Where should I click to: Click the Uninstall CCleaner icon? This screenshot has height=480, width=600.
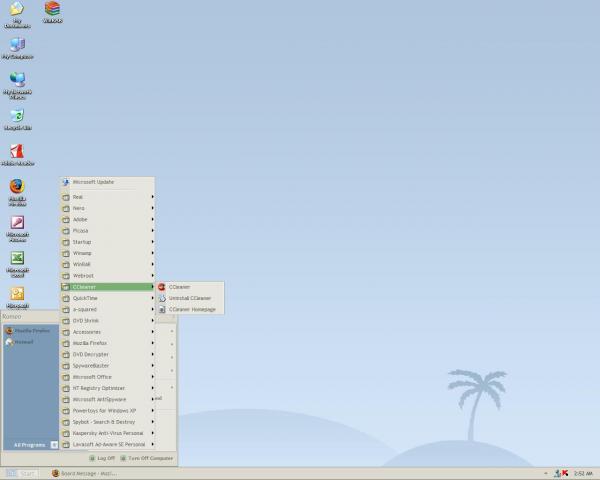click(162, 298)
